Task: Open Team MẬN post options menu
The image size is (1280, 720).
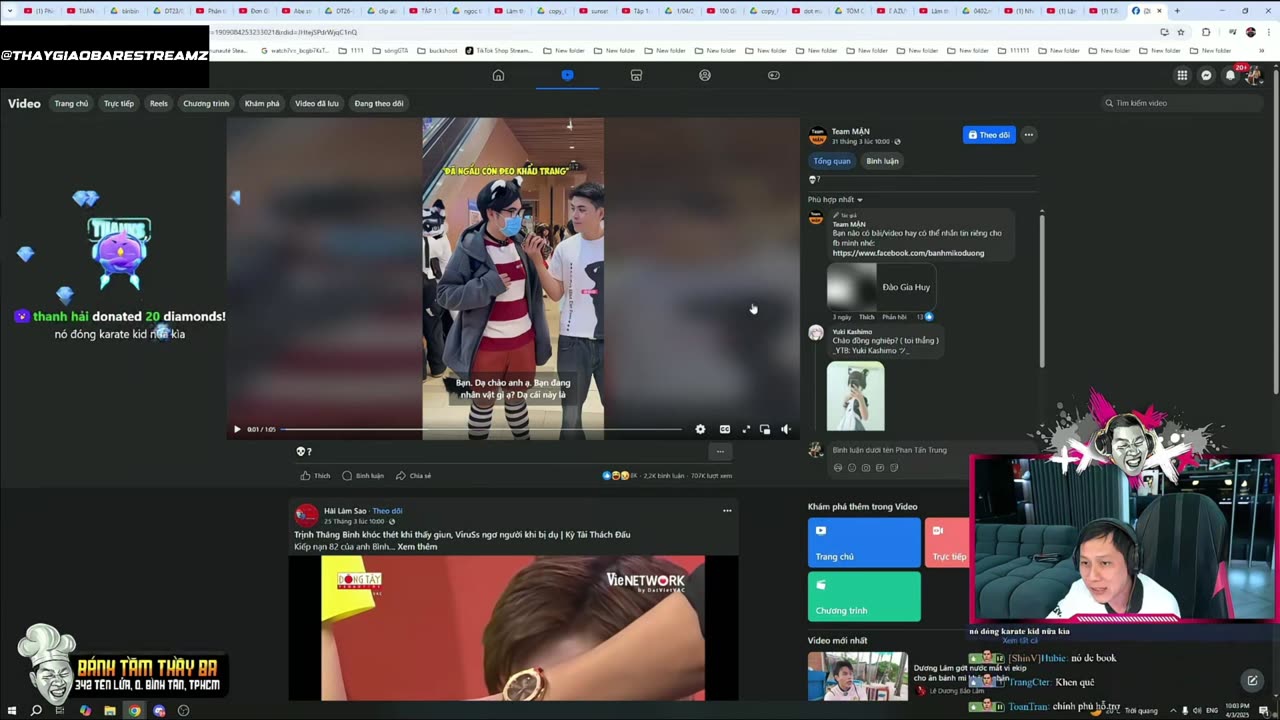Action: 1028,135
